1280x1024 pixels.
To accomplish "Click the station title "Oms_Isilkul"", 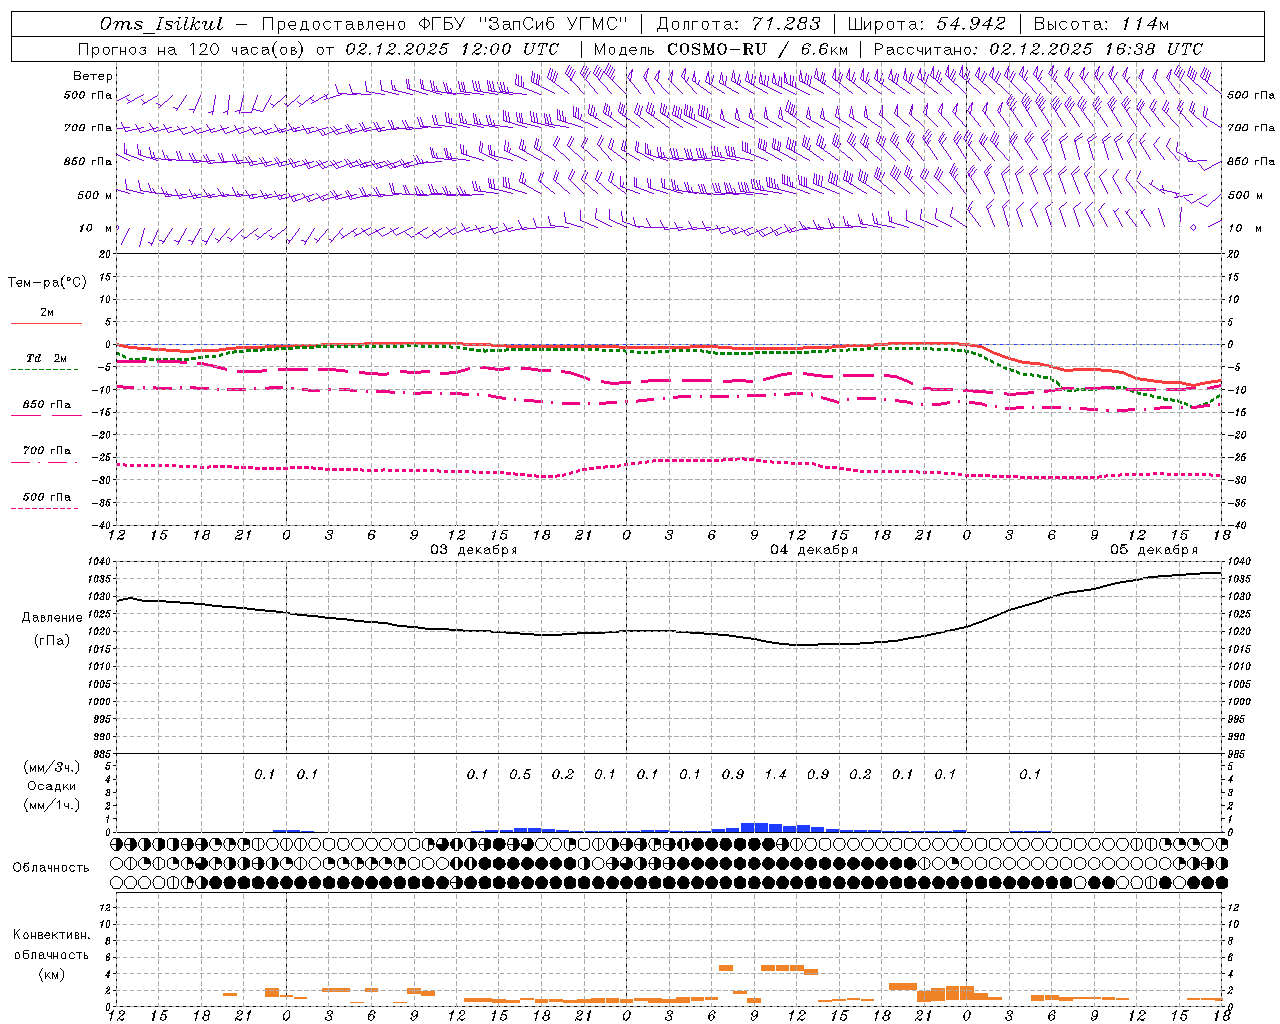I will [162, 24].
